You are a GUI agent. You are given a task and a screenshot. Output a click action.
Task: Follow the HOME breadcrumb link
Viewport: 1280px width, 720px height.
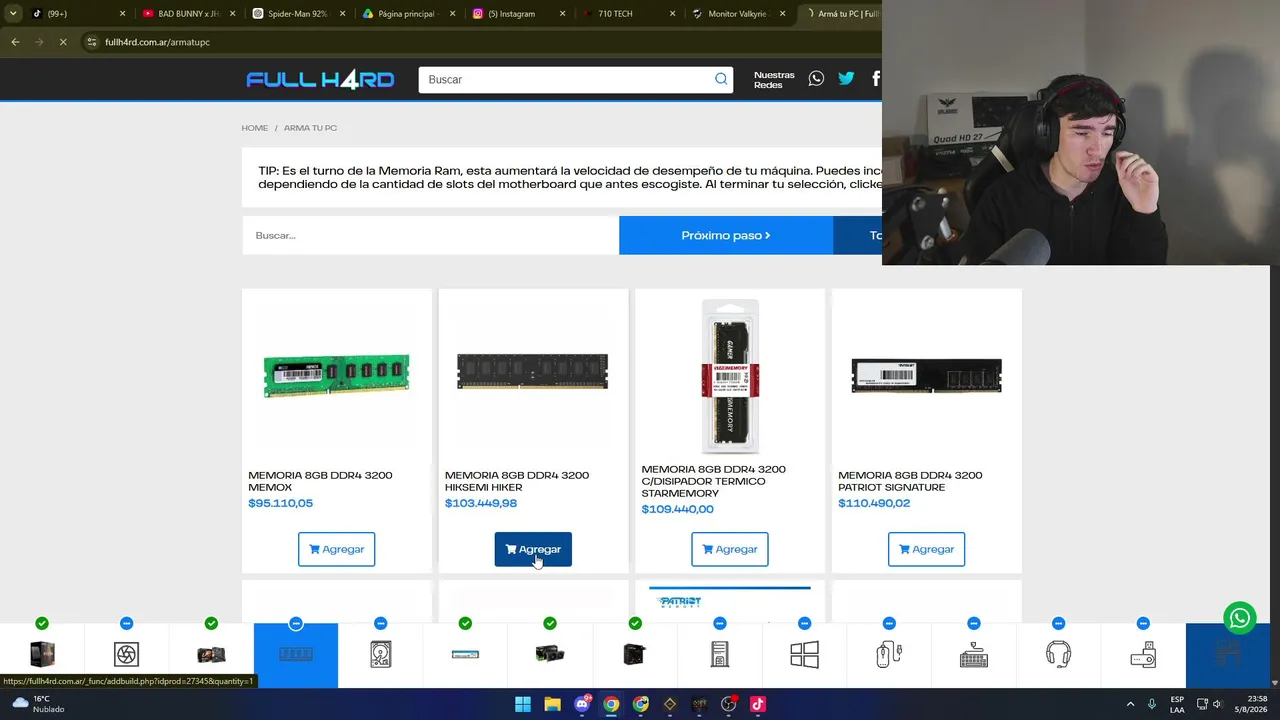tap(255, 128)
